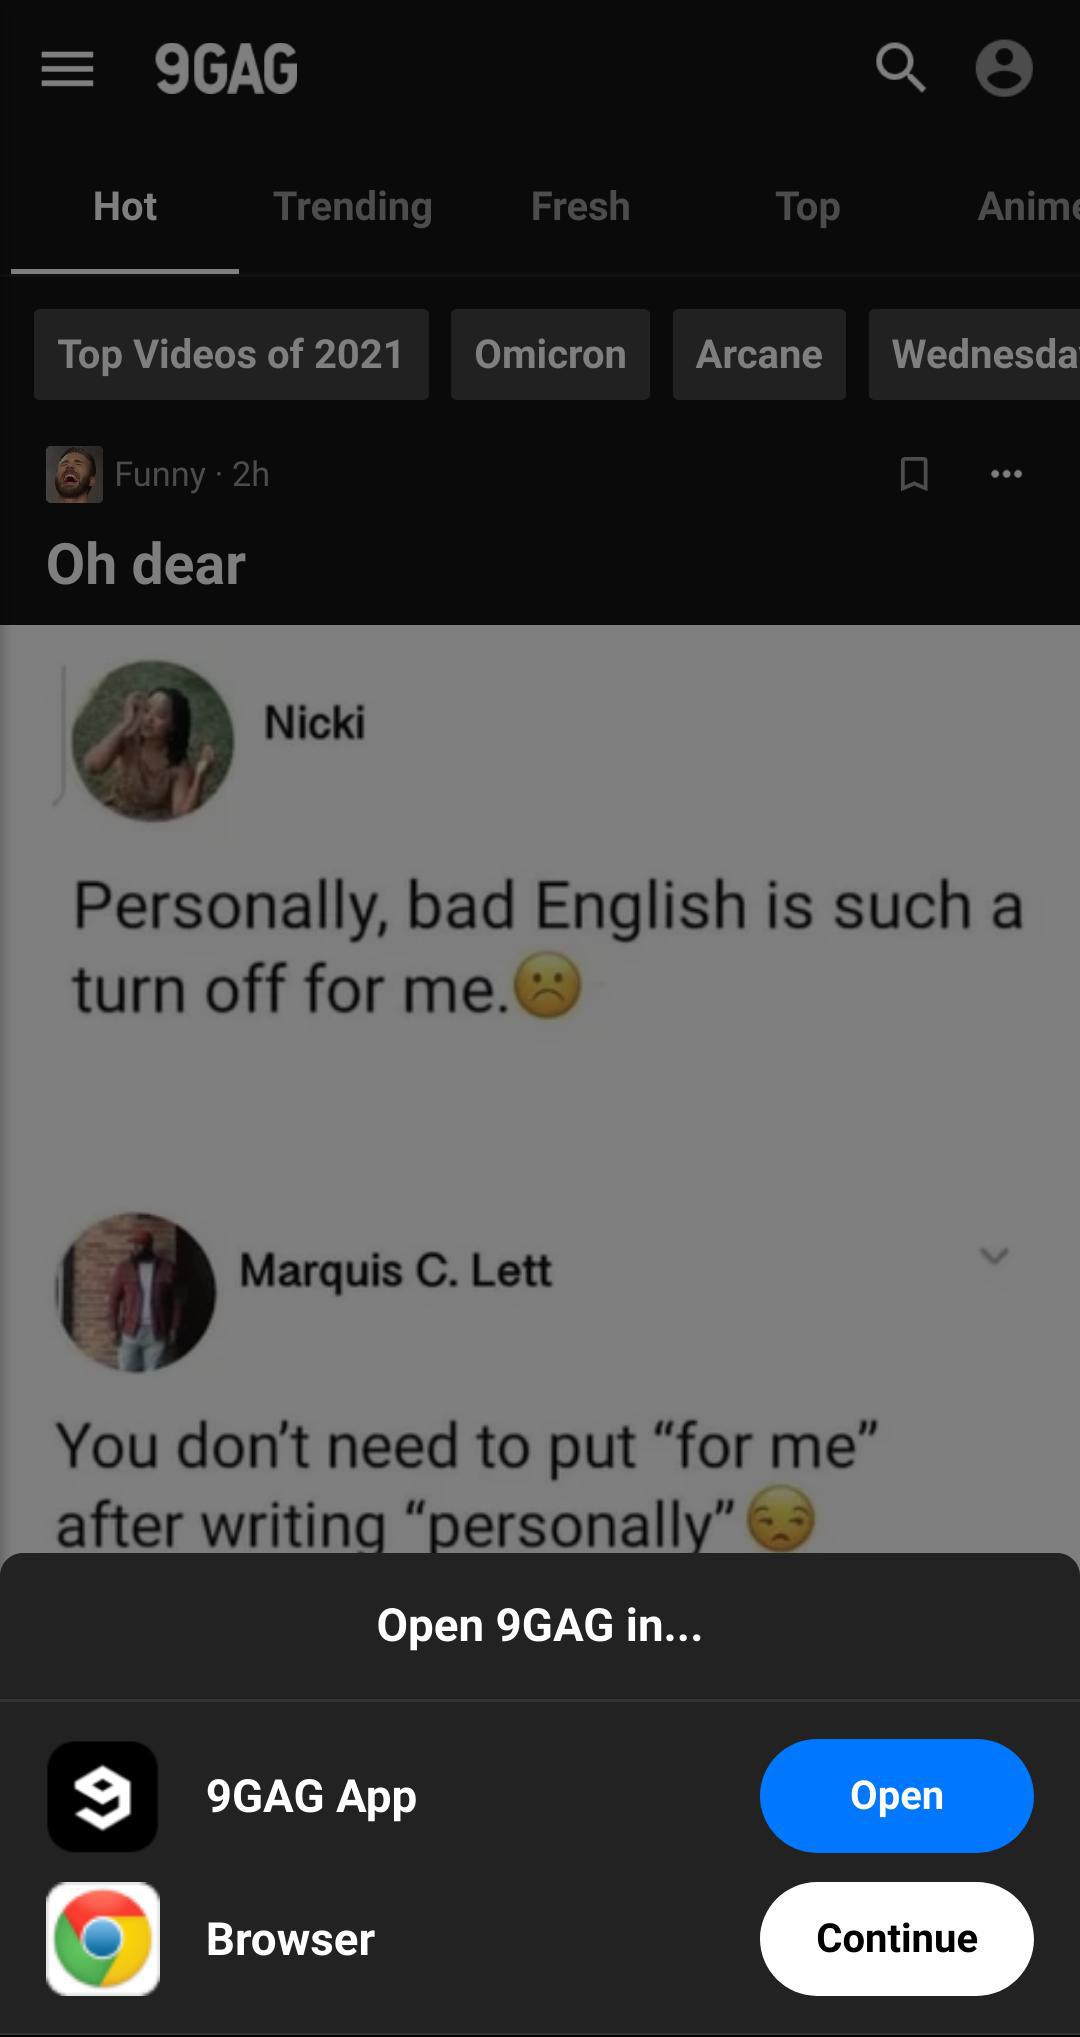Screen dimensions: 1080x2037
Task: Open the user profile icon
Action: 1004,68
